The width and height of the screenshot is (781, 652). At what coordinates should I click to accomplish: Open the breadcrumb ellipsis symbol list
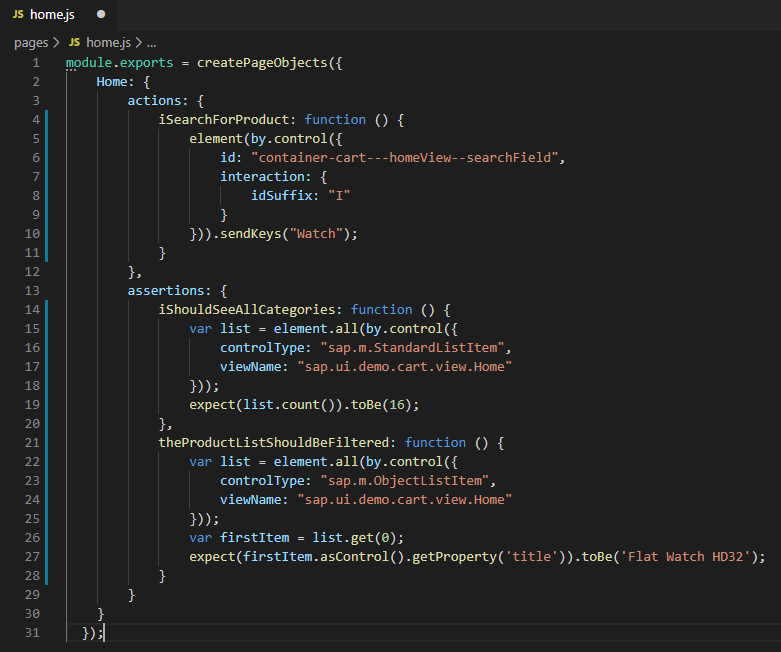pyautogui.click(x=151, y=43)
